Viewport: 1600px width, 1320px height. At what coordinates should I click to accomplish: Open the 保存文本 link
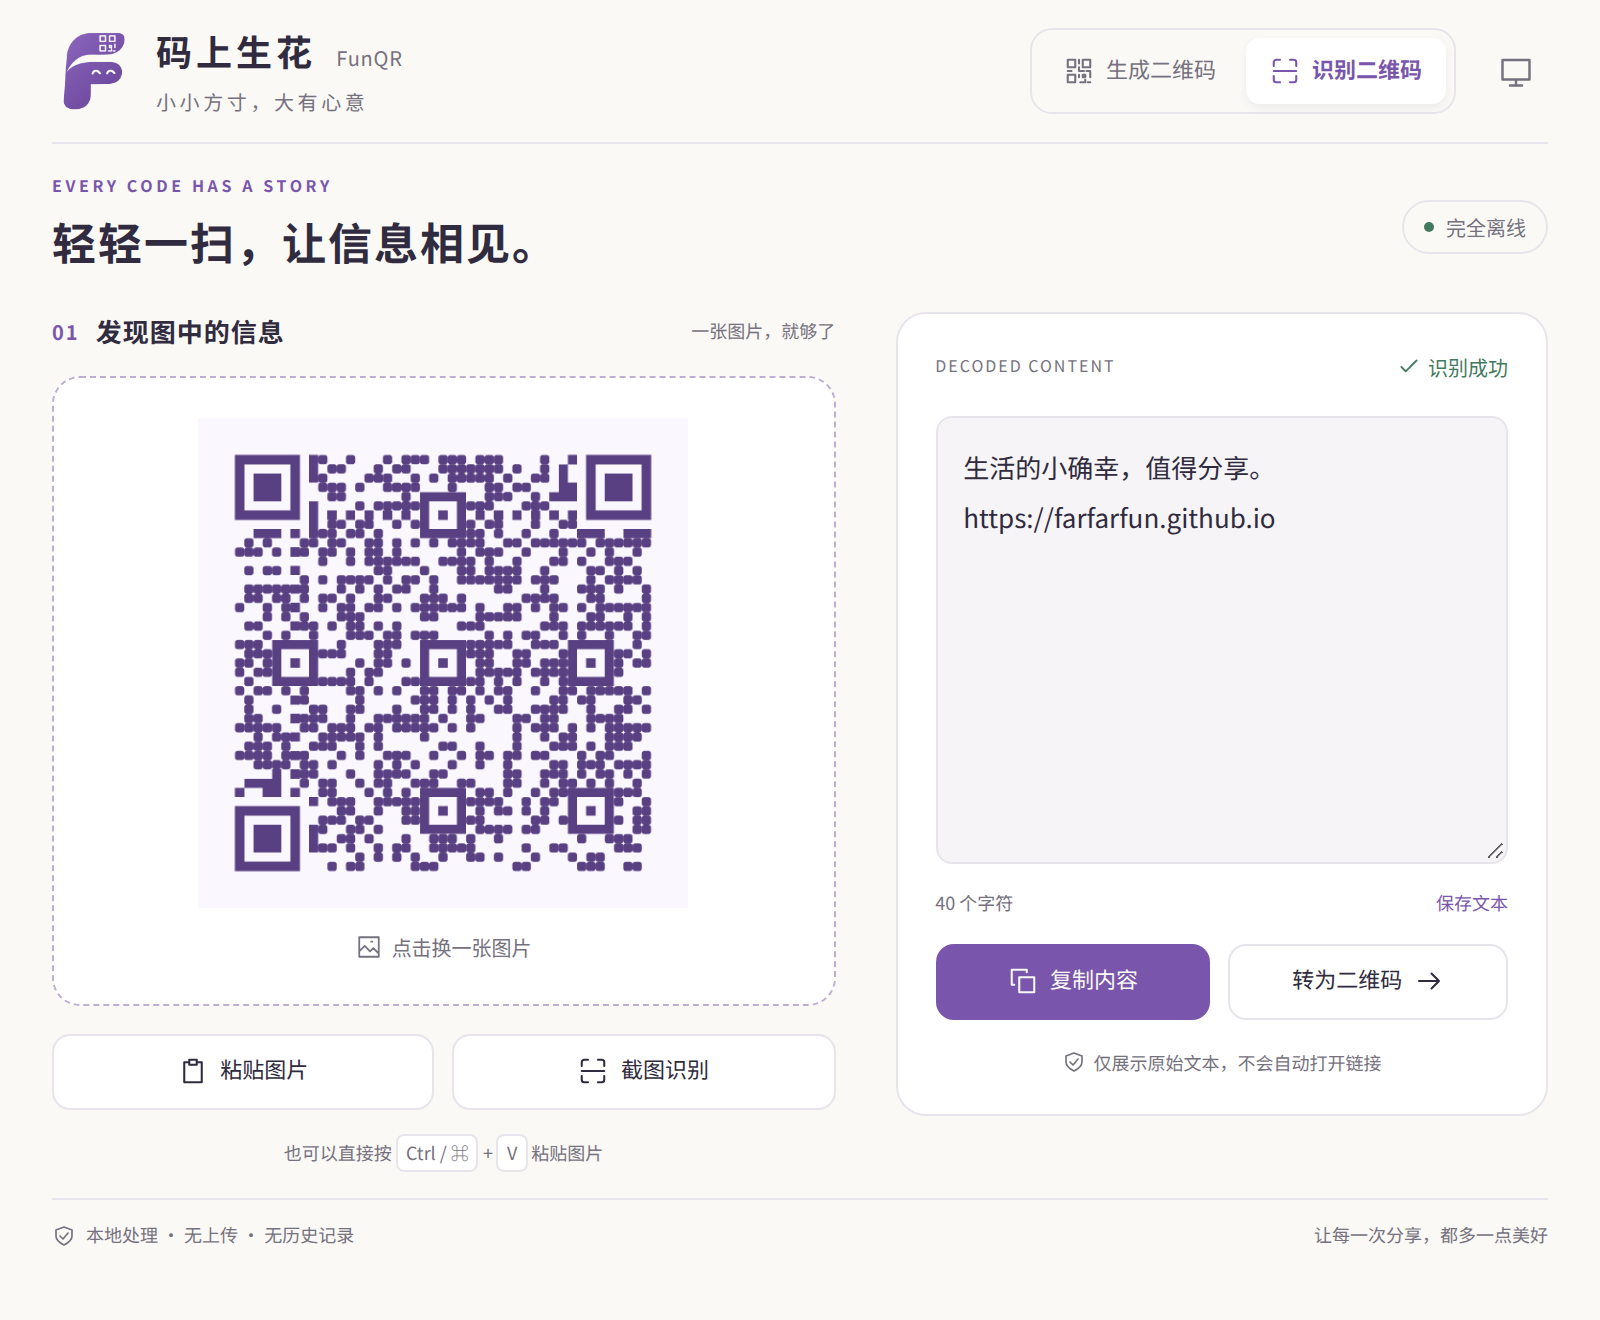pyautogui.click(x=1472, y=904)
